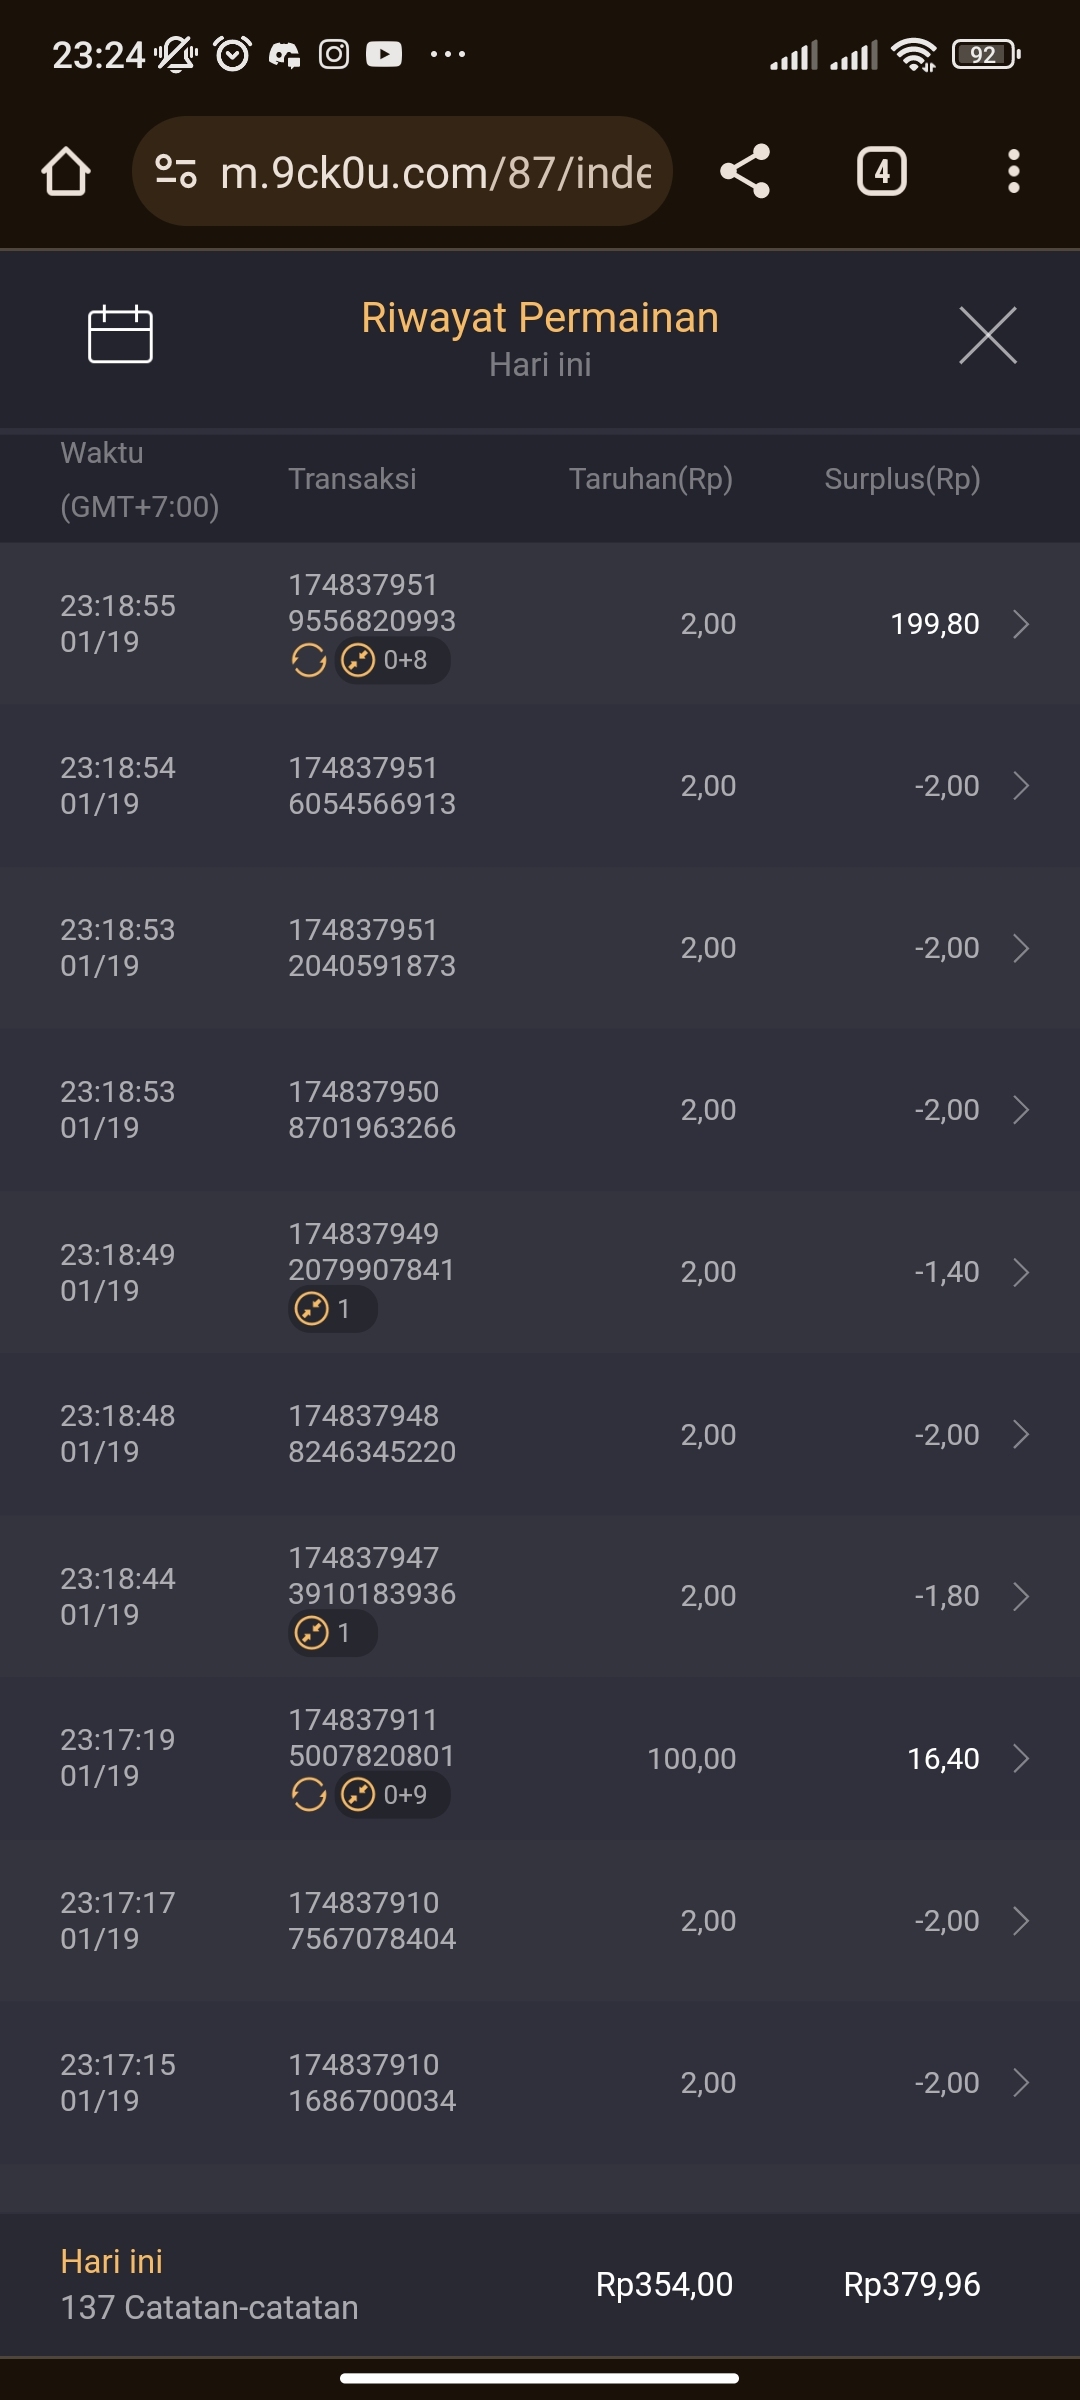Close the Riwayat Permainan panel
The width and height of the screenshot is (1080, 2400).
pyautogui.click(x=987, y=335)
